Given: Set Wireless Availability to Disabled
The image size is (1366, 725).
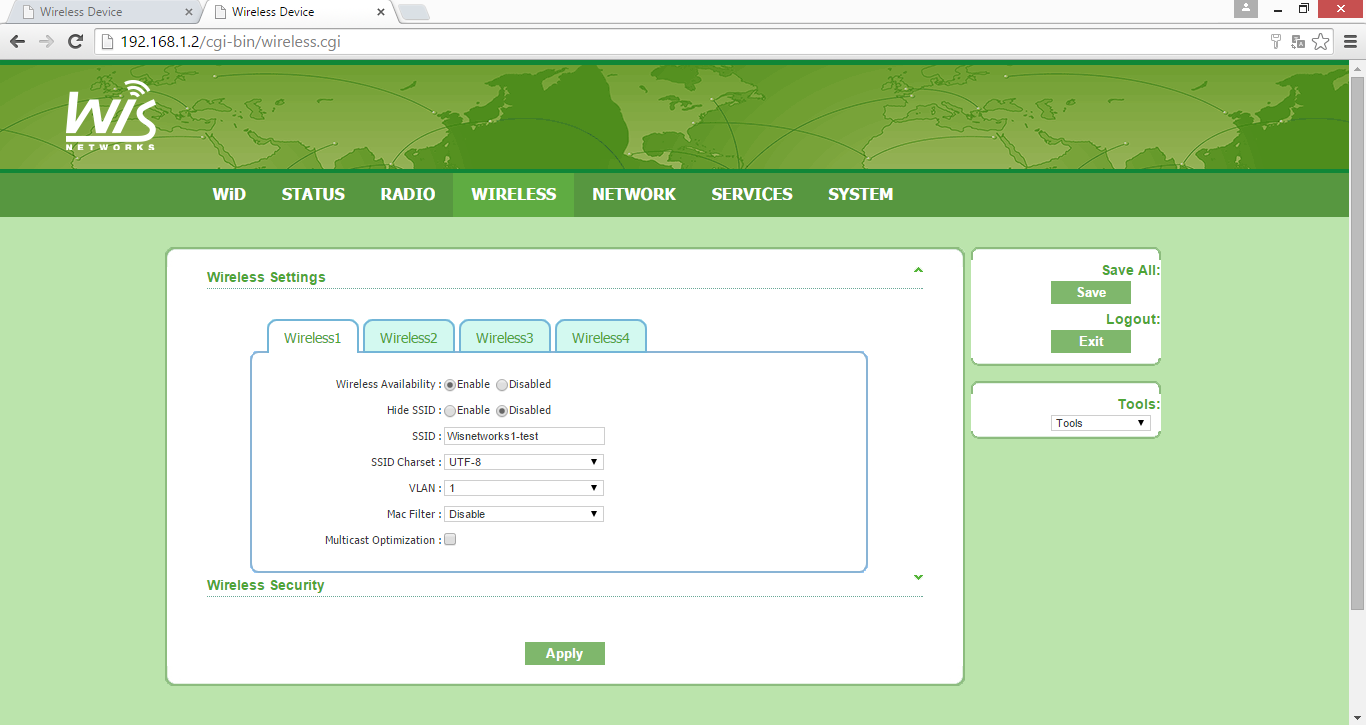Looking at the screenshot, I should pos(501,384).
